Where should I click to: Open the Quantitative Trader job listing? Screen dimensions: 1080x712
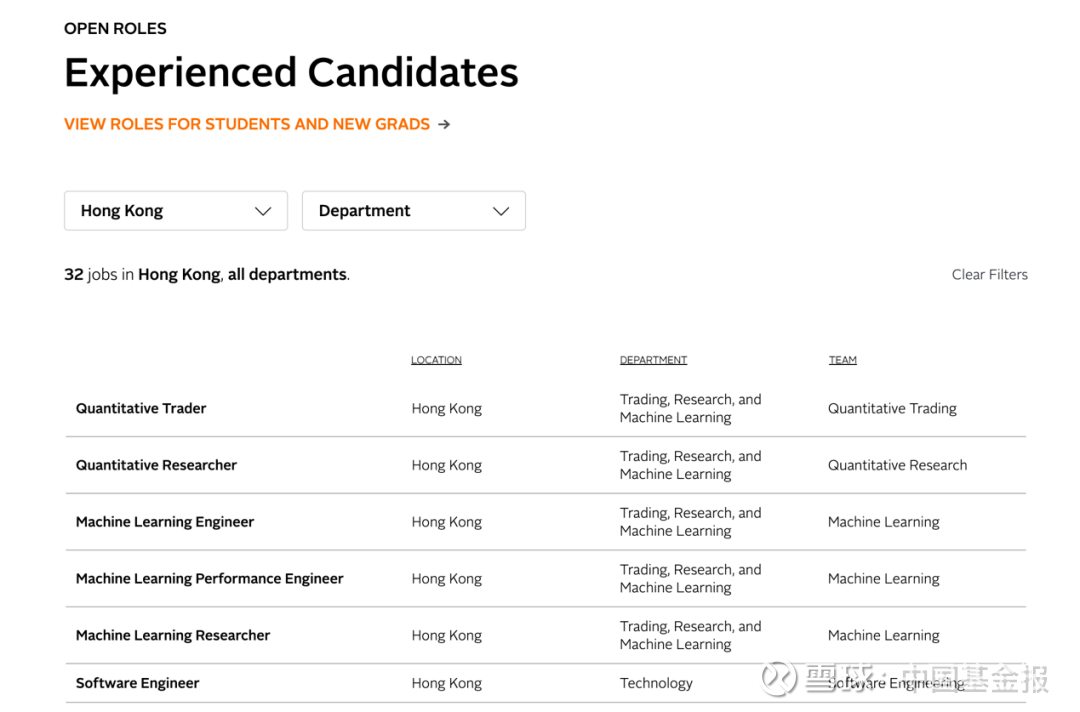pyautogui.click(x=141, y=408)
